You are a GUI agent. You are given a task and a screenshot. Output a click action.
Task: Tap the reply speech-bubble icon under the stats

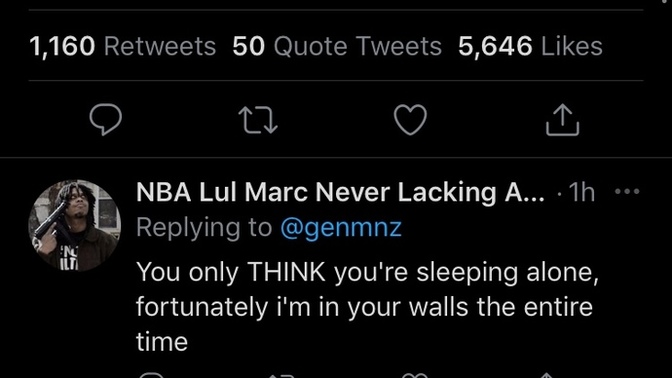[x=105, y=120]
